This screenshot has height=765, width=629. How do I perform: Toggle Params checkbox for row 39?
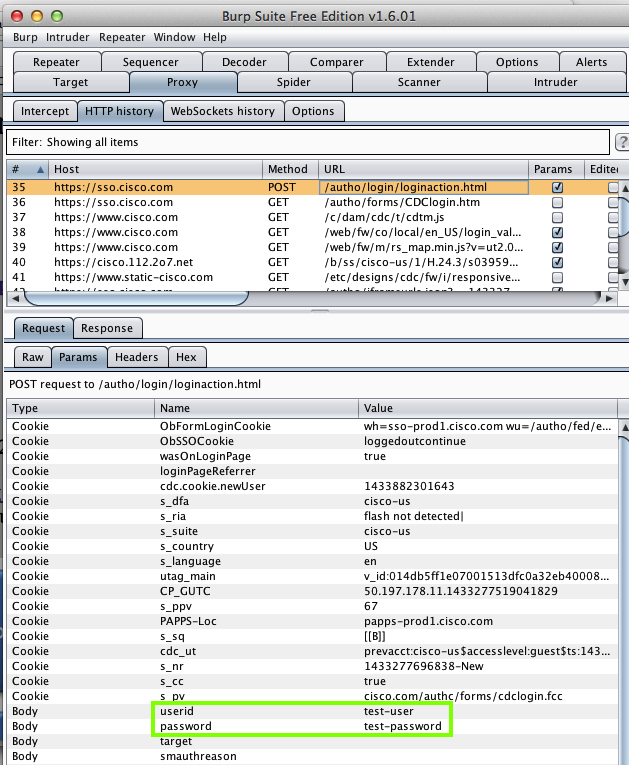[557, 247]
